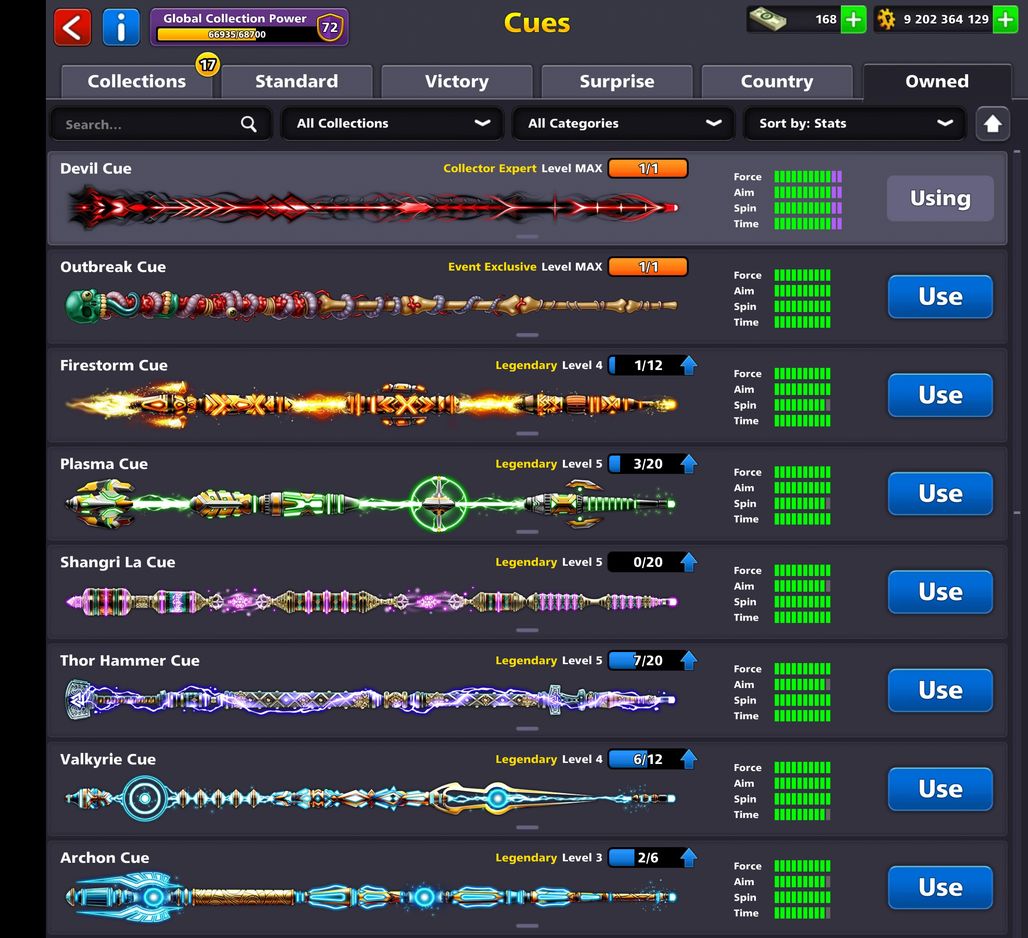Upgrade the Archon Cue blue arrow
This screenshot has height=938, width=1028.
point(688,857)
